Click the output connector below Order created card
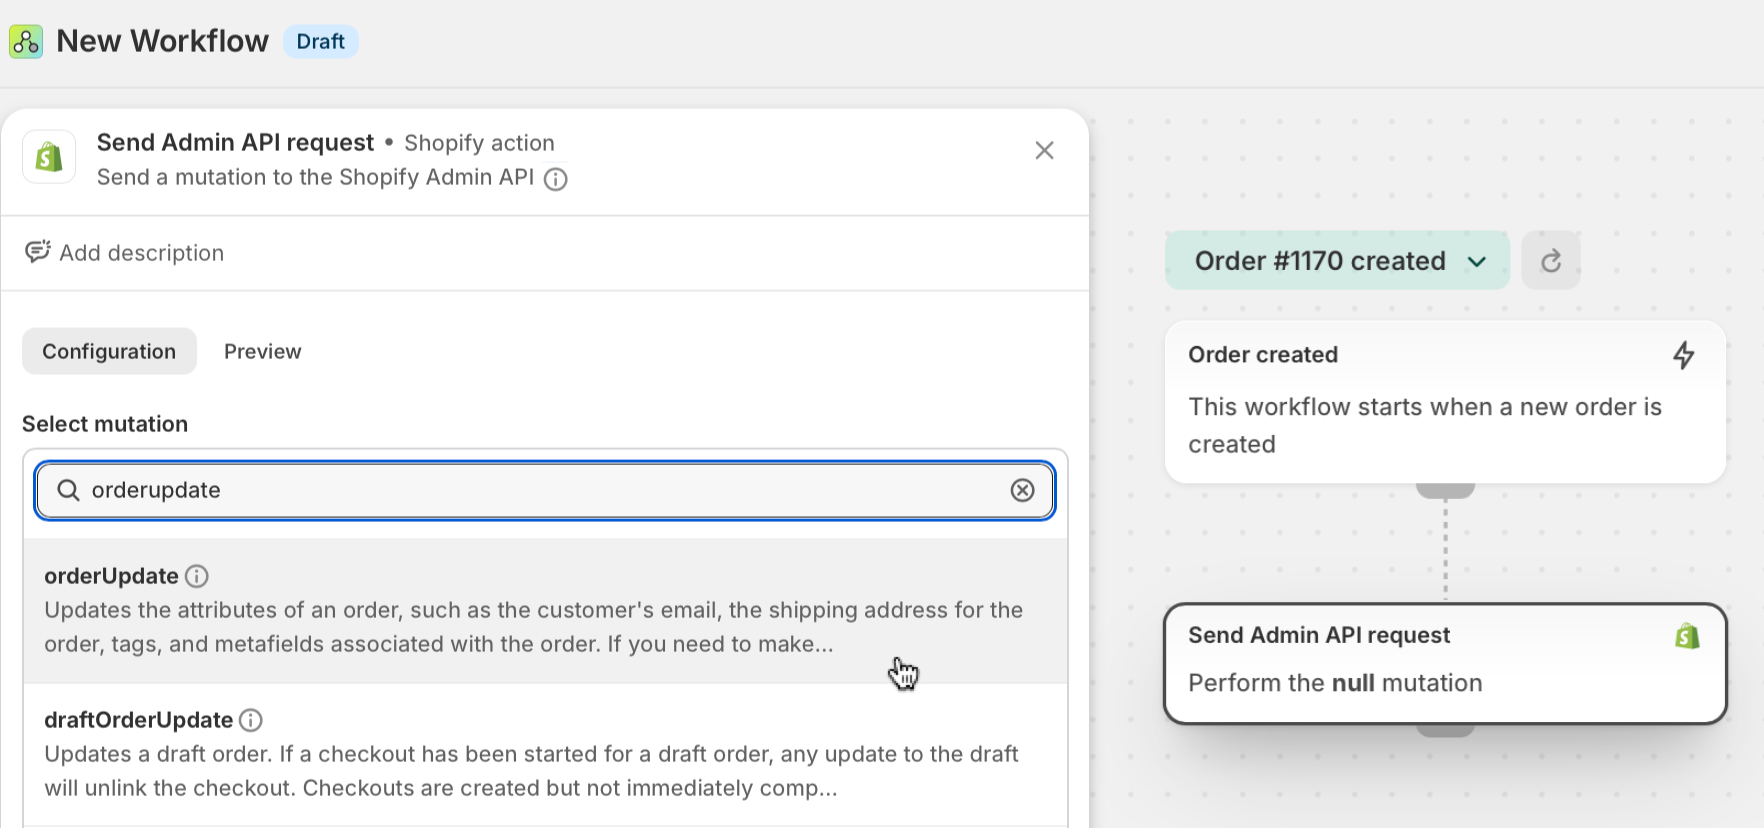This screenshot has height=828, width=1764. [1445, 490]
